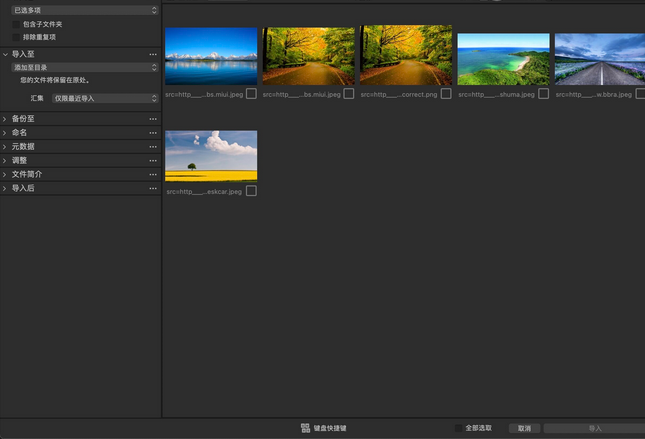This screenshot has width=645, height=439.
Task: Expand the 文件简介 section chevron
Action: click(5, 174)
